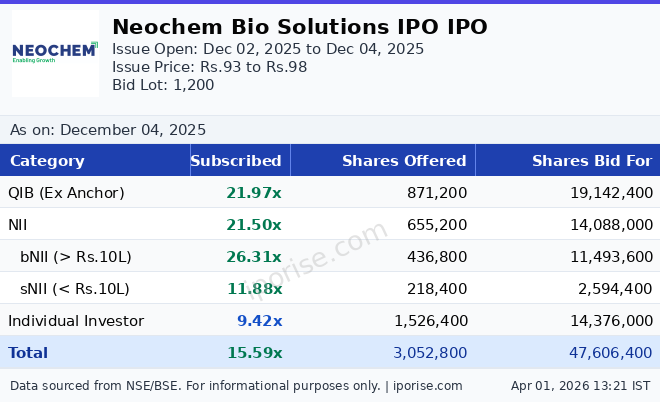660x402 pixels.
Task: Click the Category column header
Action: (47, 161)
